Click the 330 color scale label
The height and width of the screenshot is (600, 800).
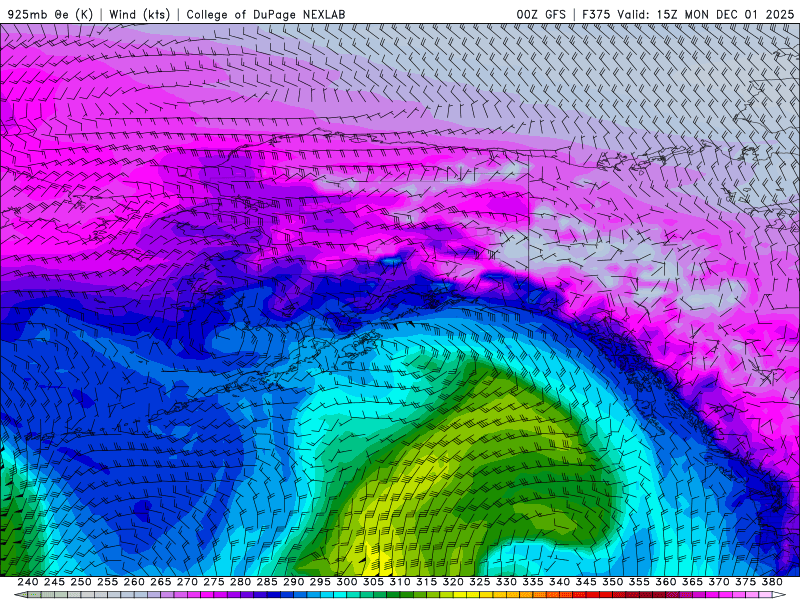coord(506,582)
